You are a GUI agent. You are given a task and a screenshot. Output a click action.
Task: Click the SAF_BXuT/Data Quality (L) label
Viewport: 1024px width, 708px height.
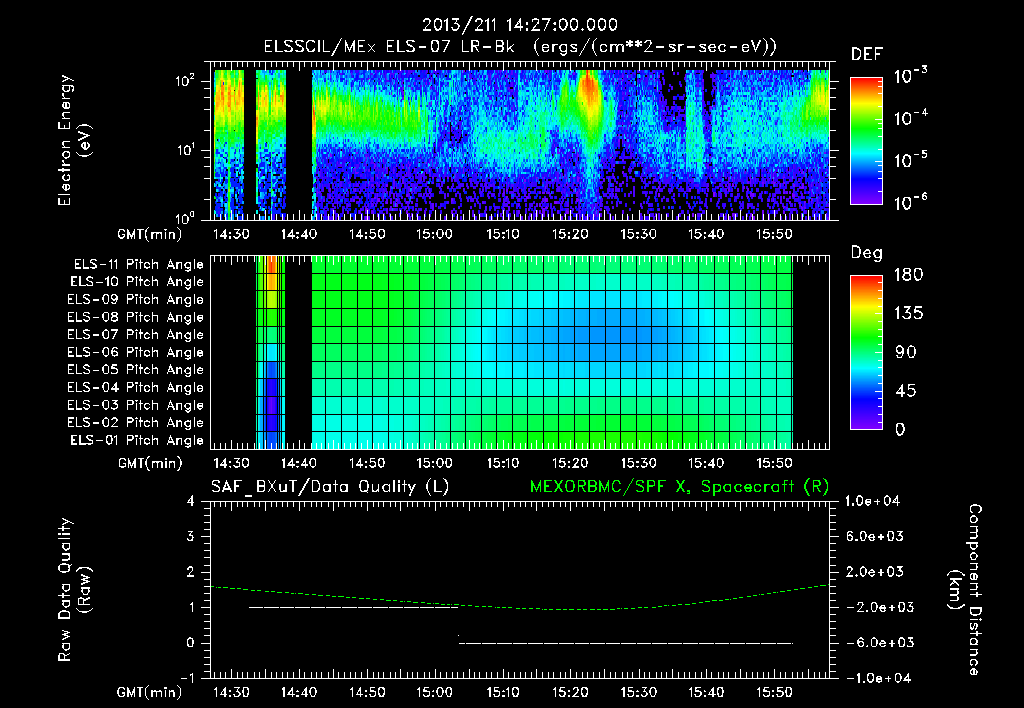329,487
